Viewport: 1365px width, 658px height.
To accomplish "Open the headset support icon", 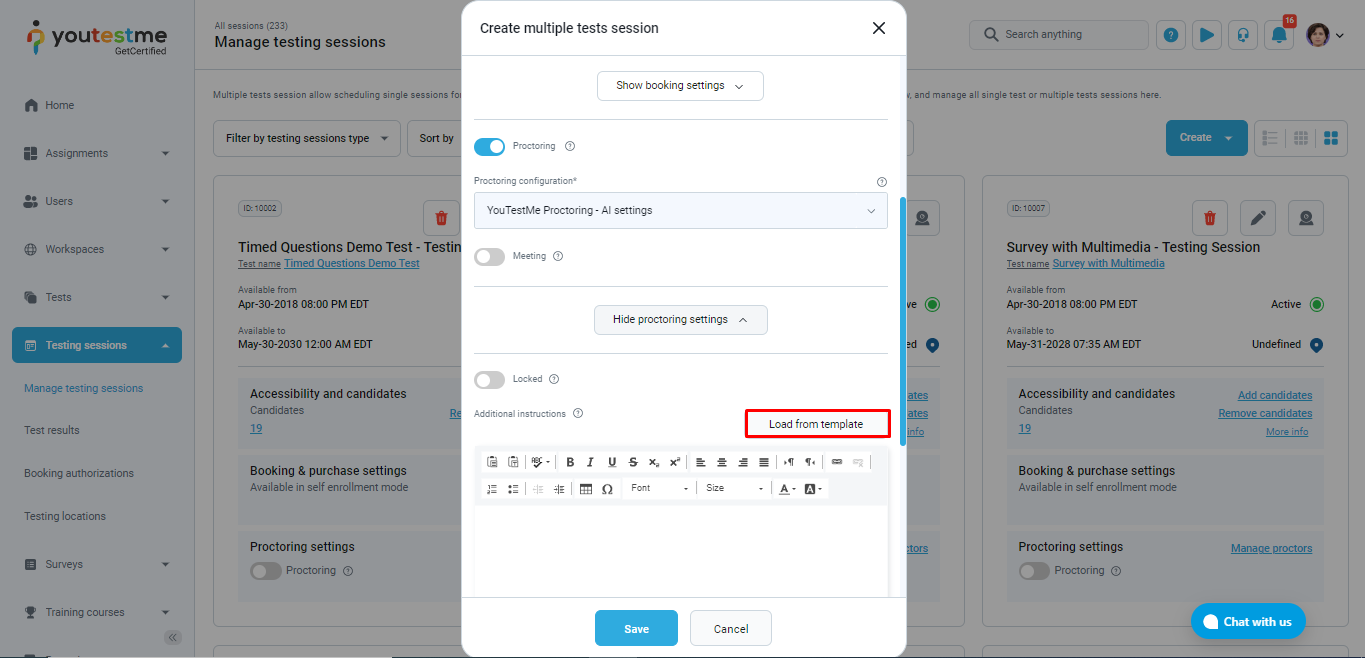I will pyautogui.click(x=1243, y=35).
